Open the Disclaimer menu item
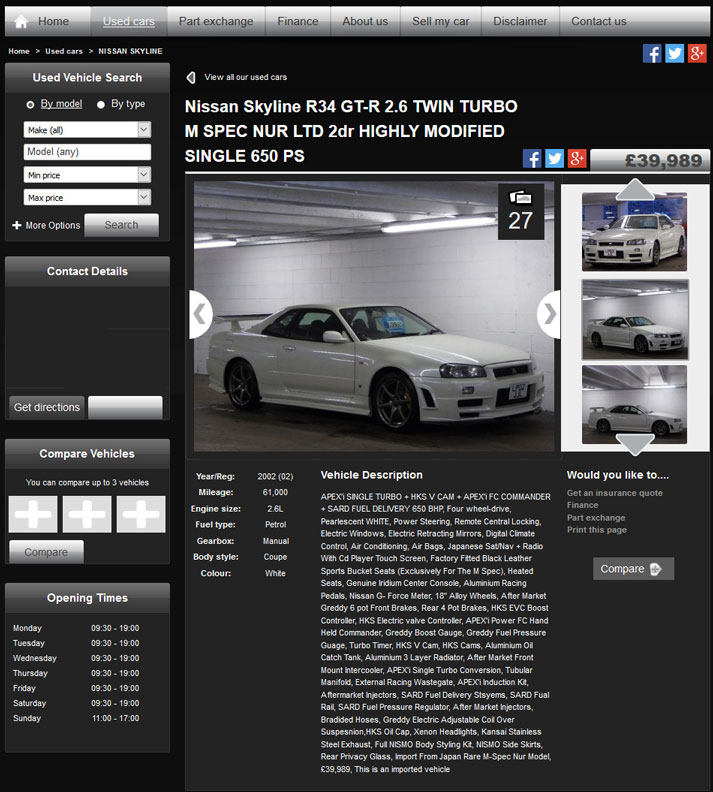This screenshot has height=792, width=713. (x=520, y=21)
